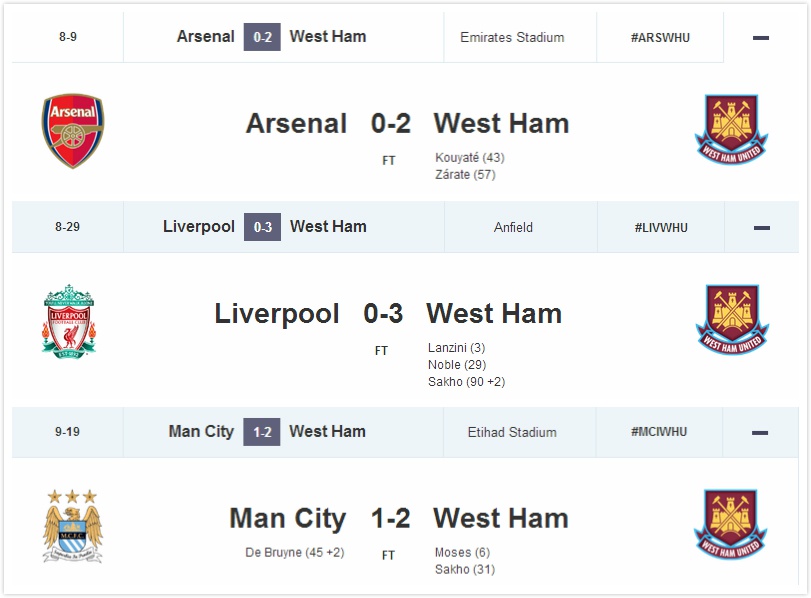The image size is (811, 598).
Task: Click the 0-3 score badge in Liverpool row
Action: coord(263,227)
